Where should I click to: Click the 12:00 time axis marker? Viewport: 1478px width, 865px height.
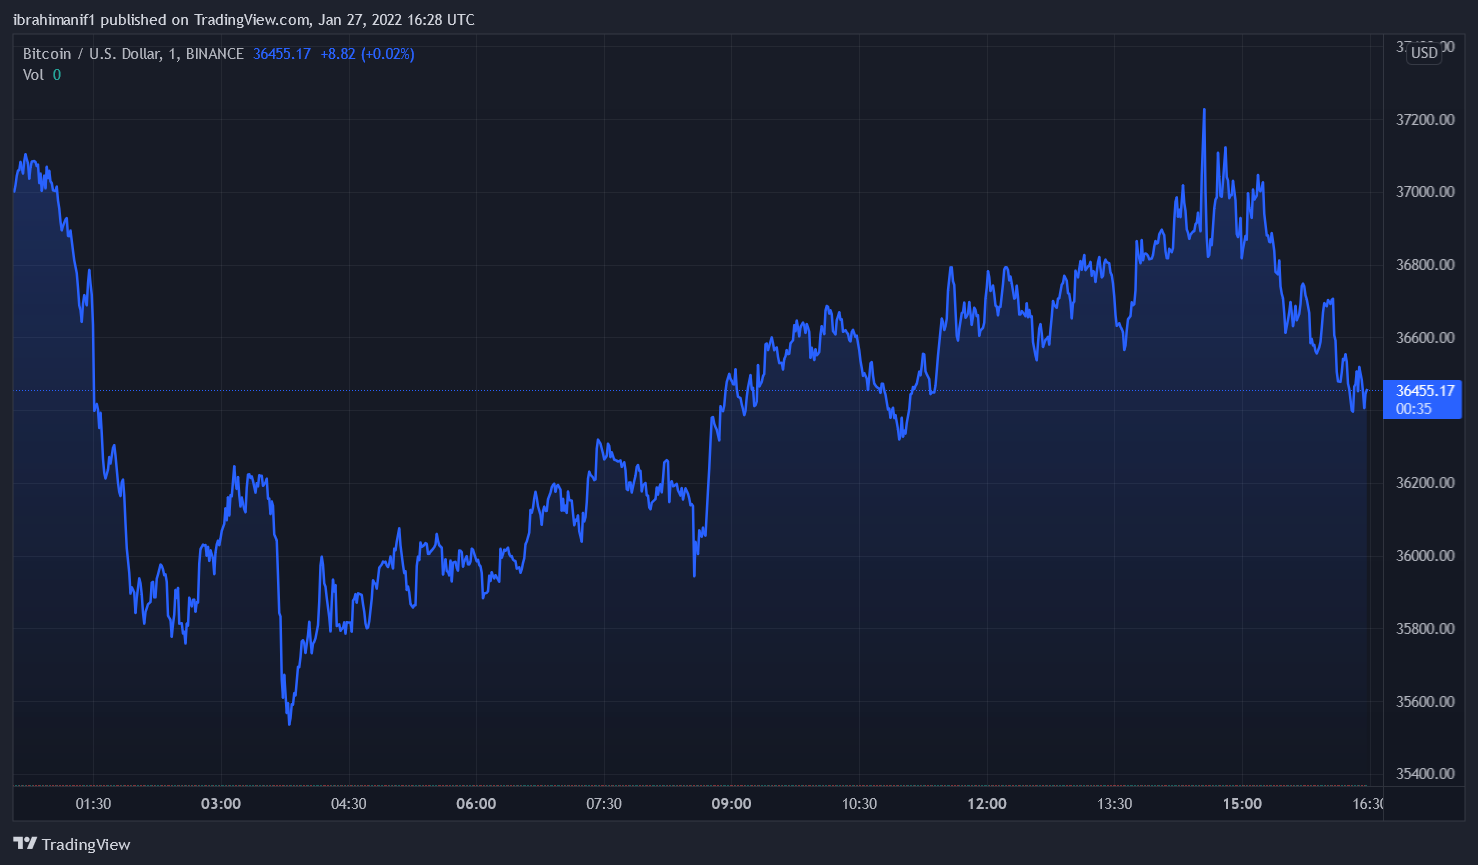tap(986, 804)
